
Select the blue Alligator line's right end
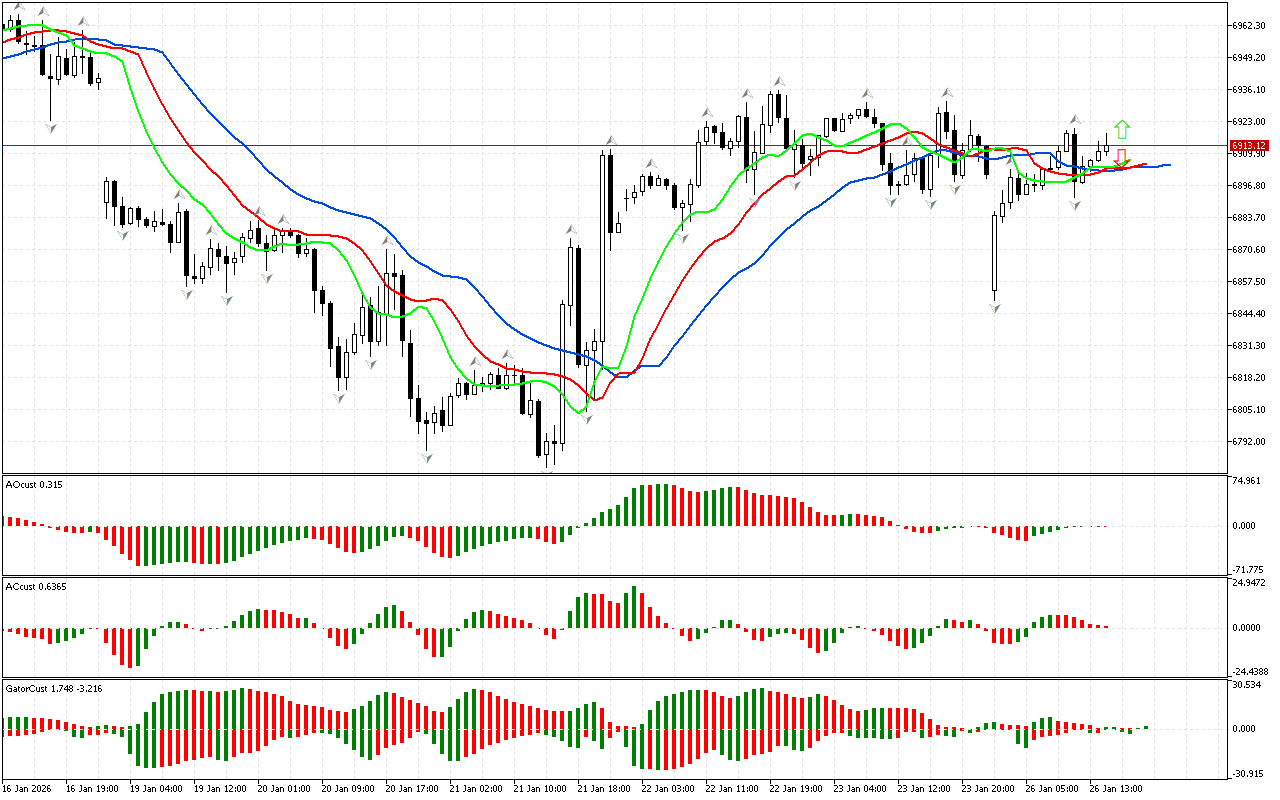coord(1168,165)
